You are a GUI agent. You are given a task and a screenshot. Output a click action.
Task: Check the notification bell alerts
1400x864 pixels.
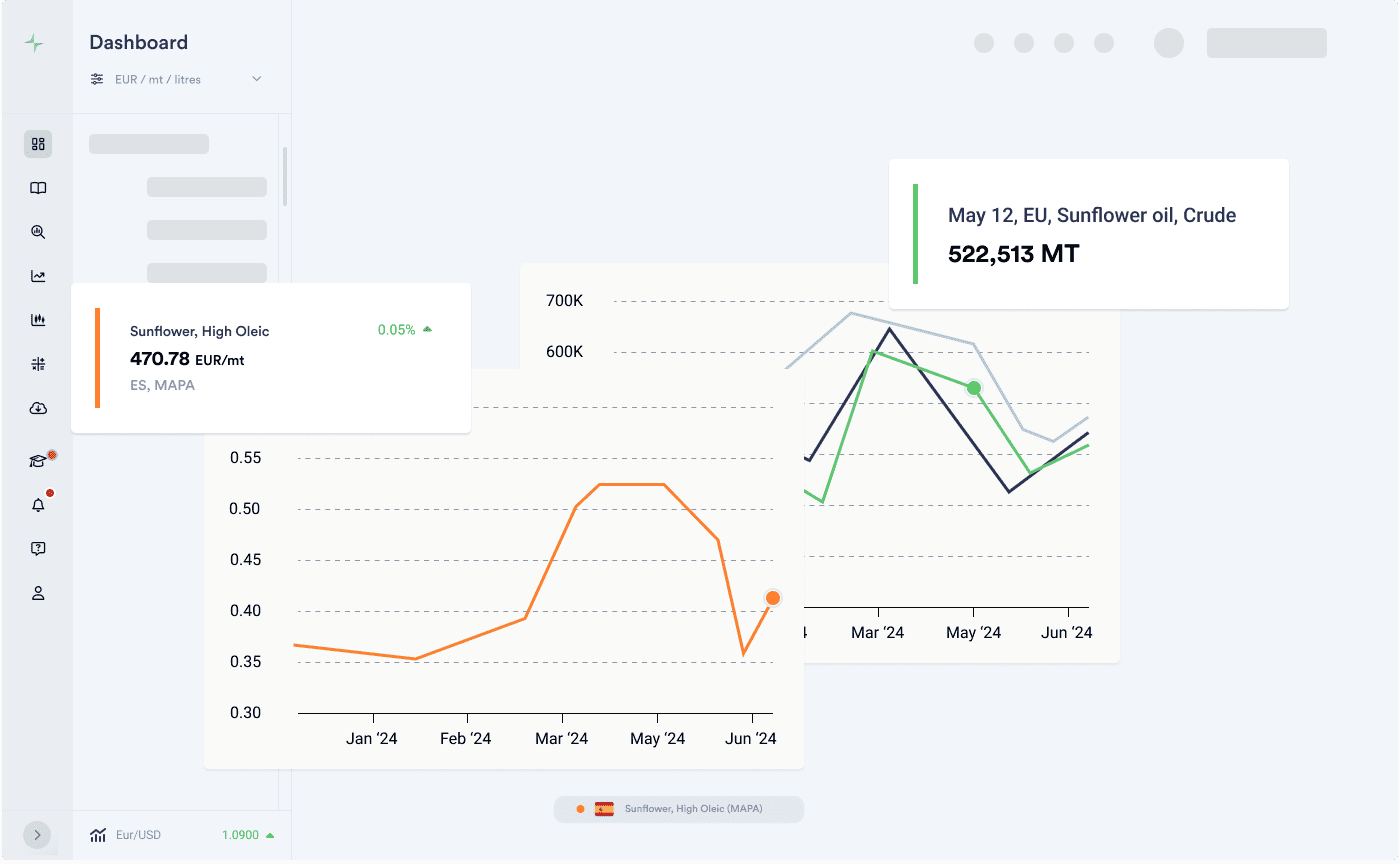coord(38,505)
